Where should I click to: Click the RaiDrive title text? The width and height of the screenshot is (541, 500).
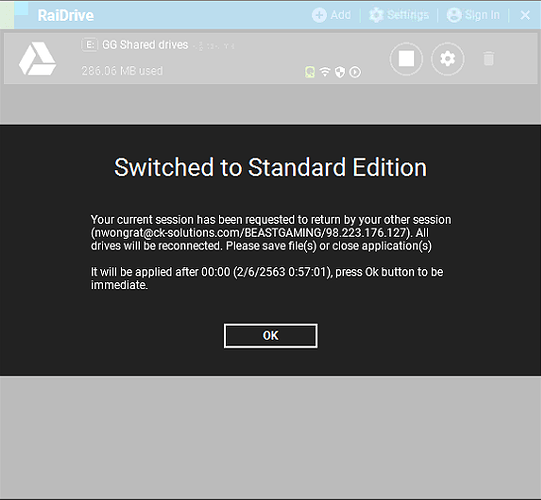coord(66,15)
